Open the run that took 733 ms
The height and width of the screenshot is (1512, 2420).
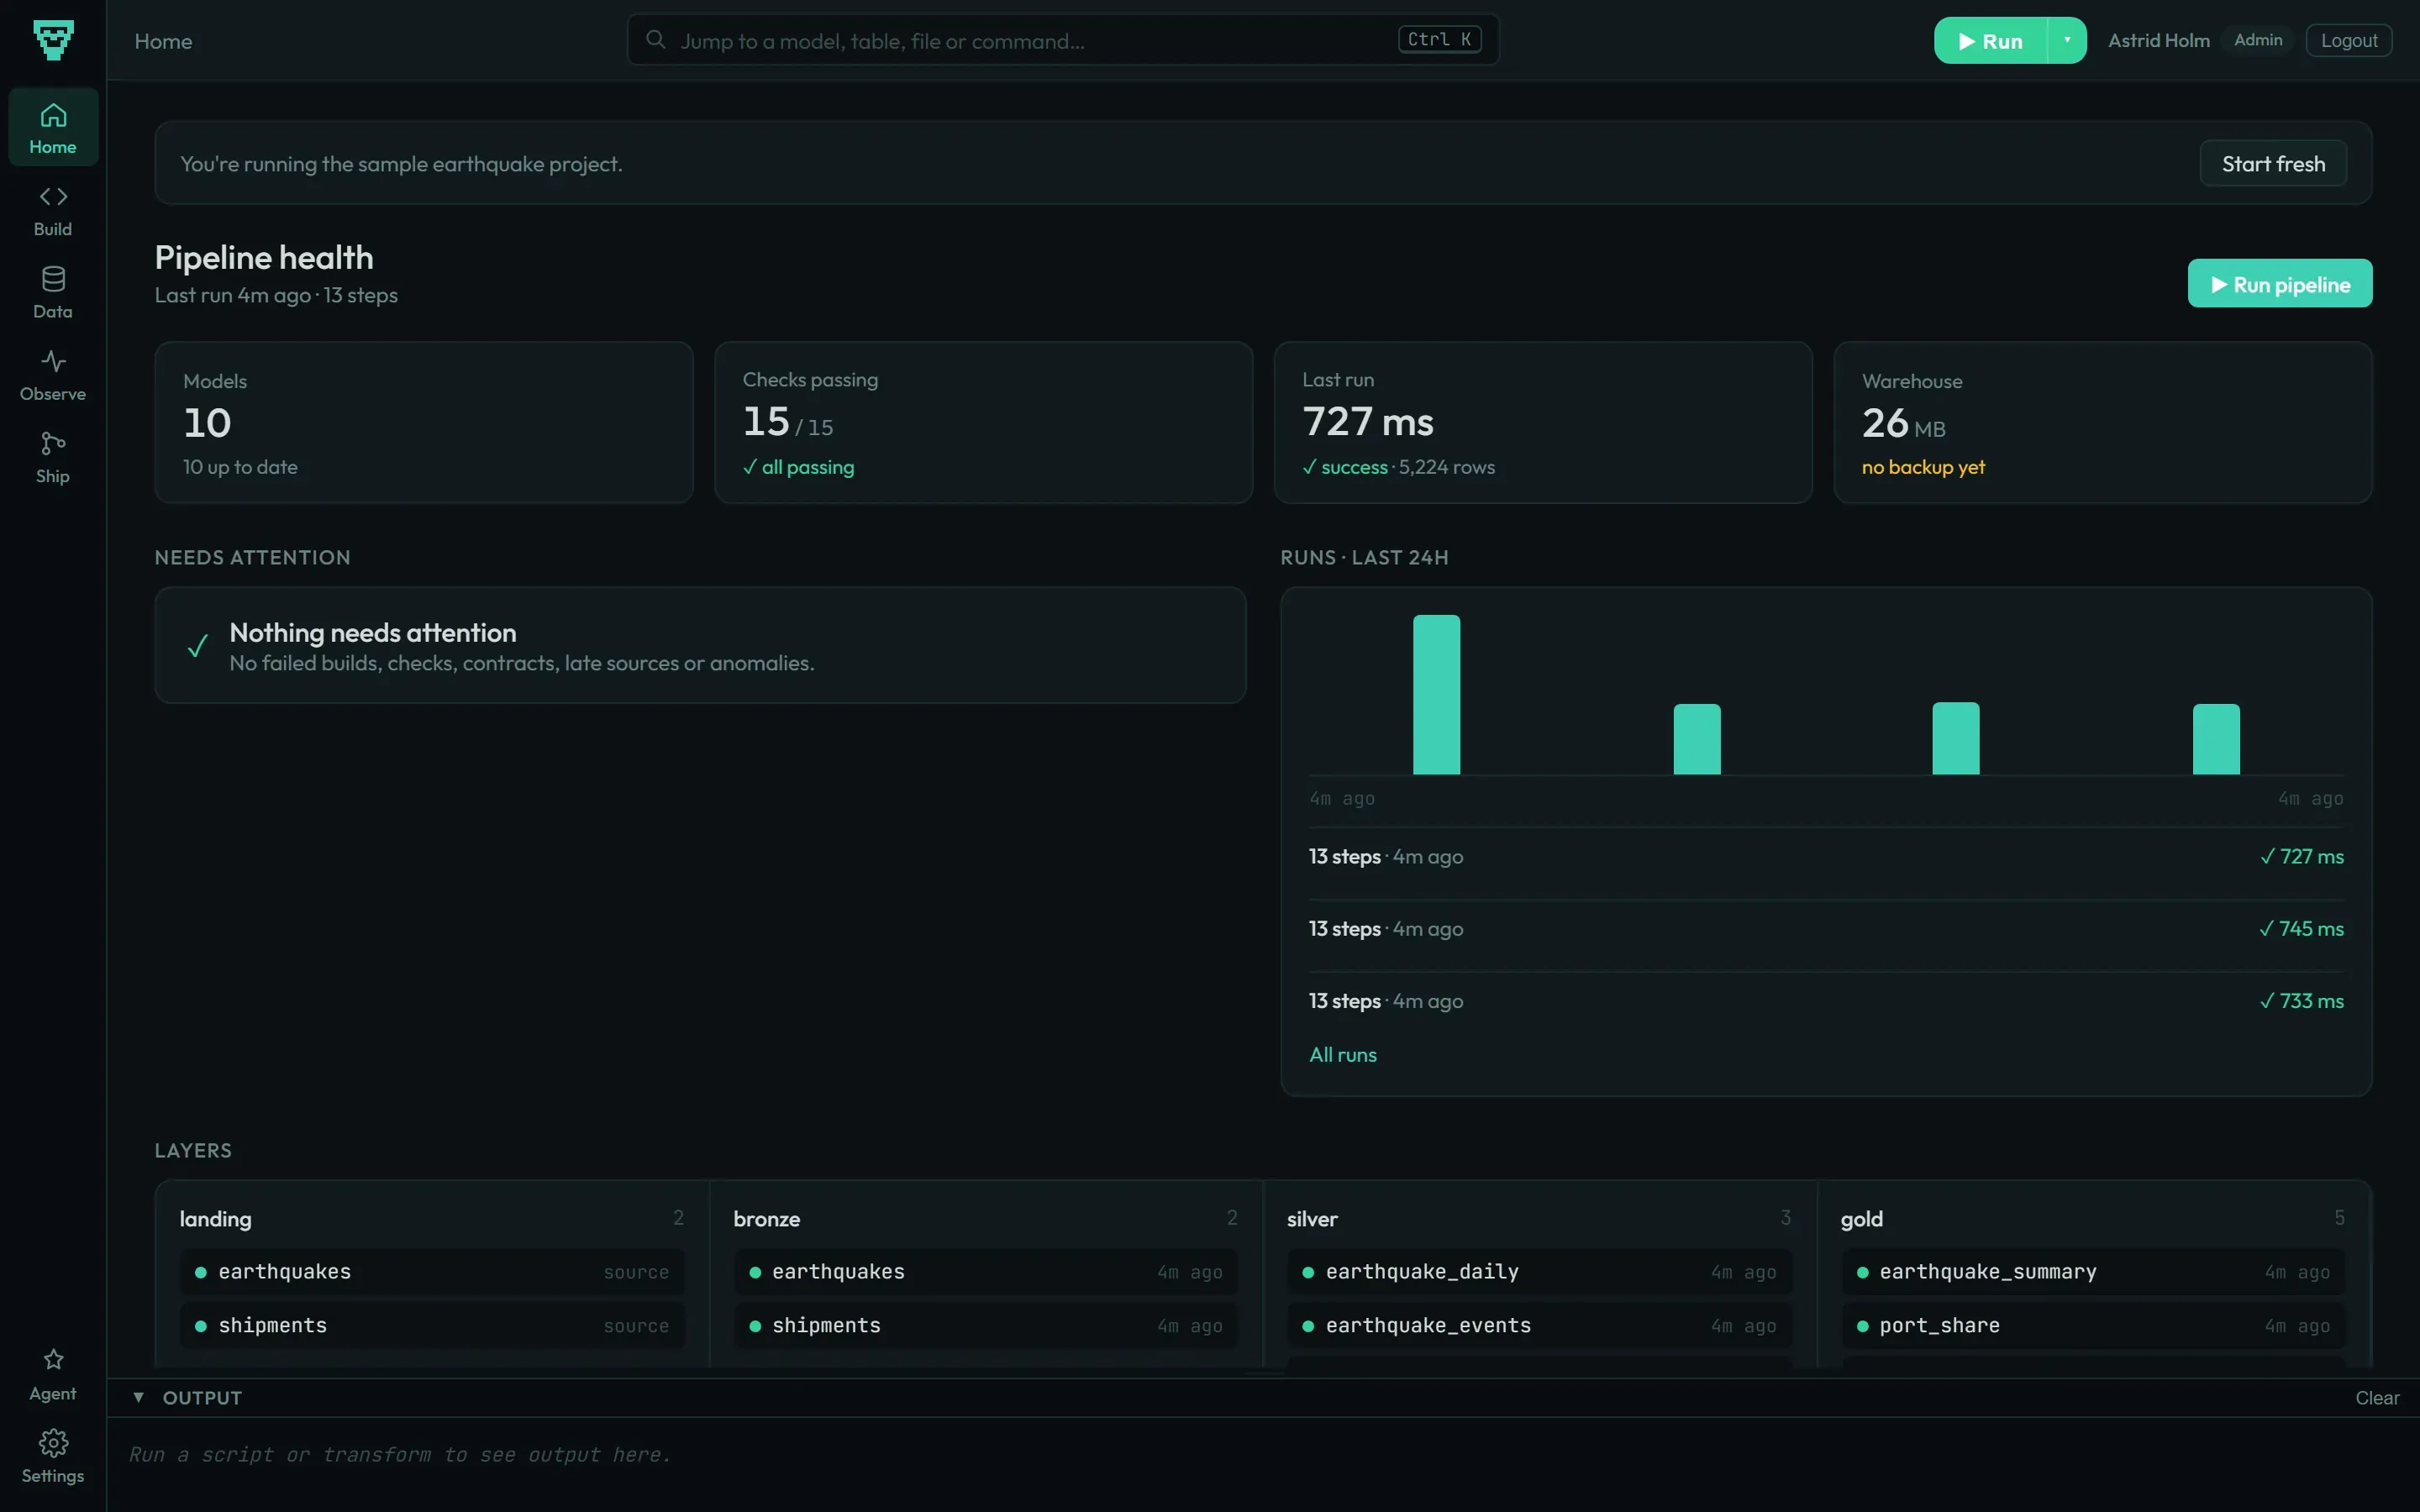point(1826,1001)
